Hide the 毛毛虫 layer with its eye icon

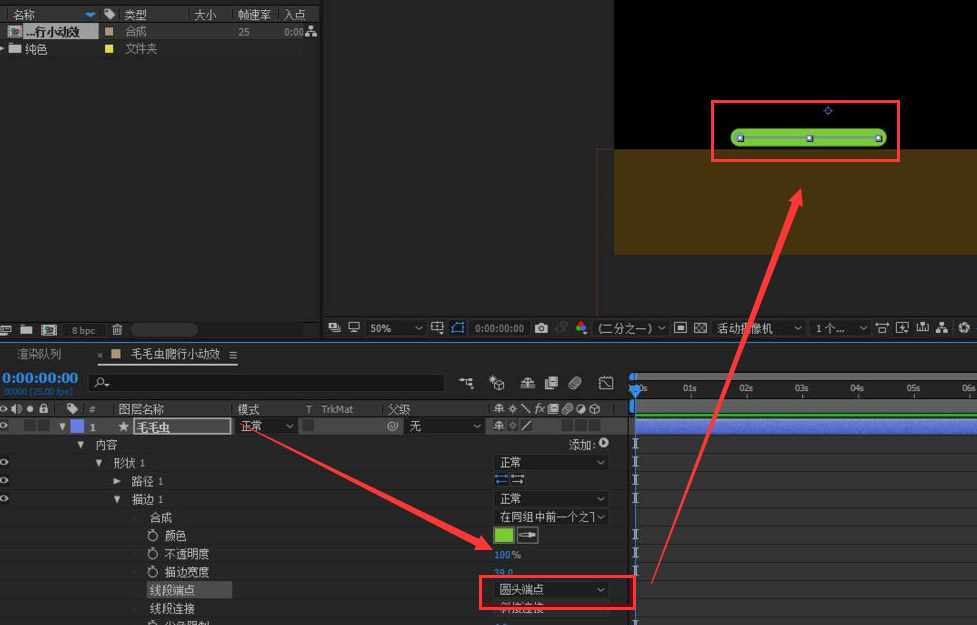[5, 426]
